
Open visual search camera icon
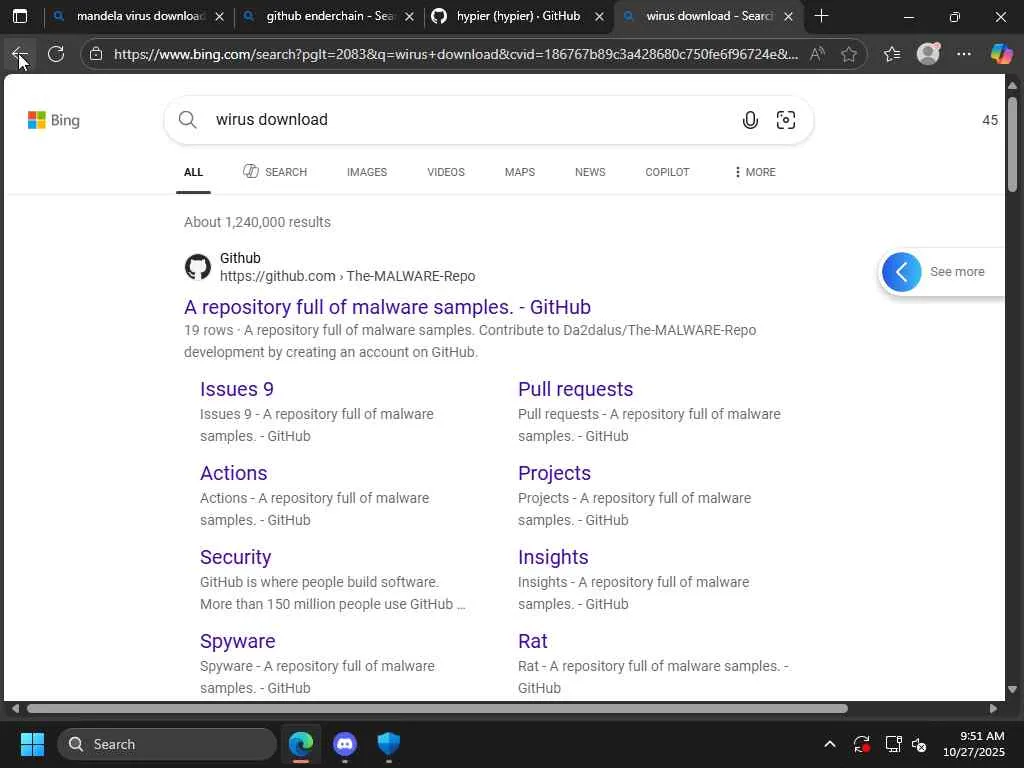click(x=786, y=120)
